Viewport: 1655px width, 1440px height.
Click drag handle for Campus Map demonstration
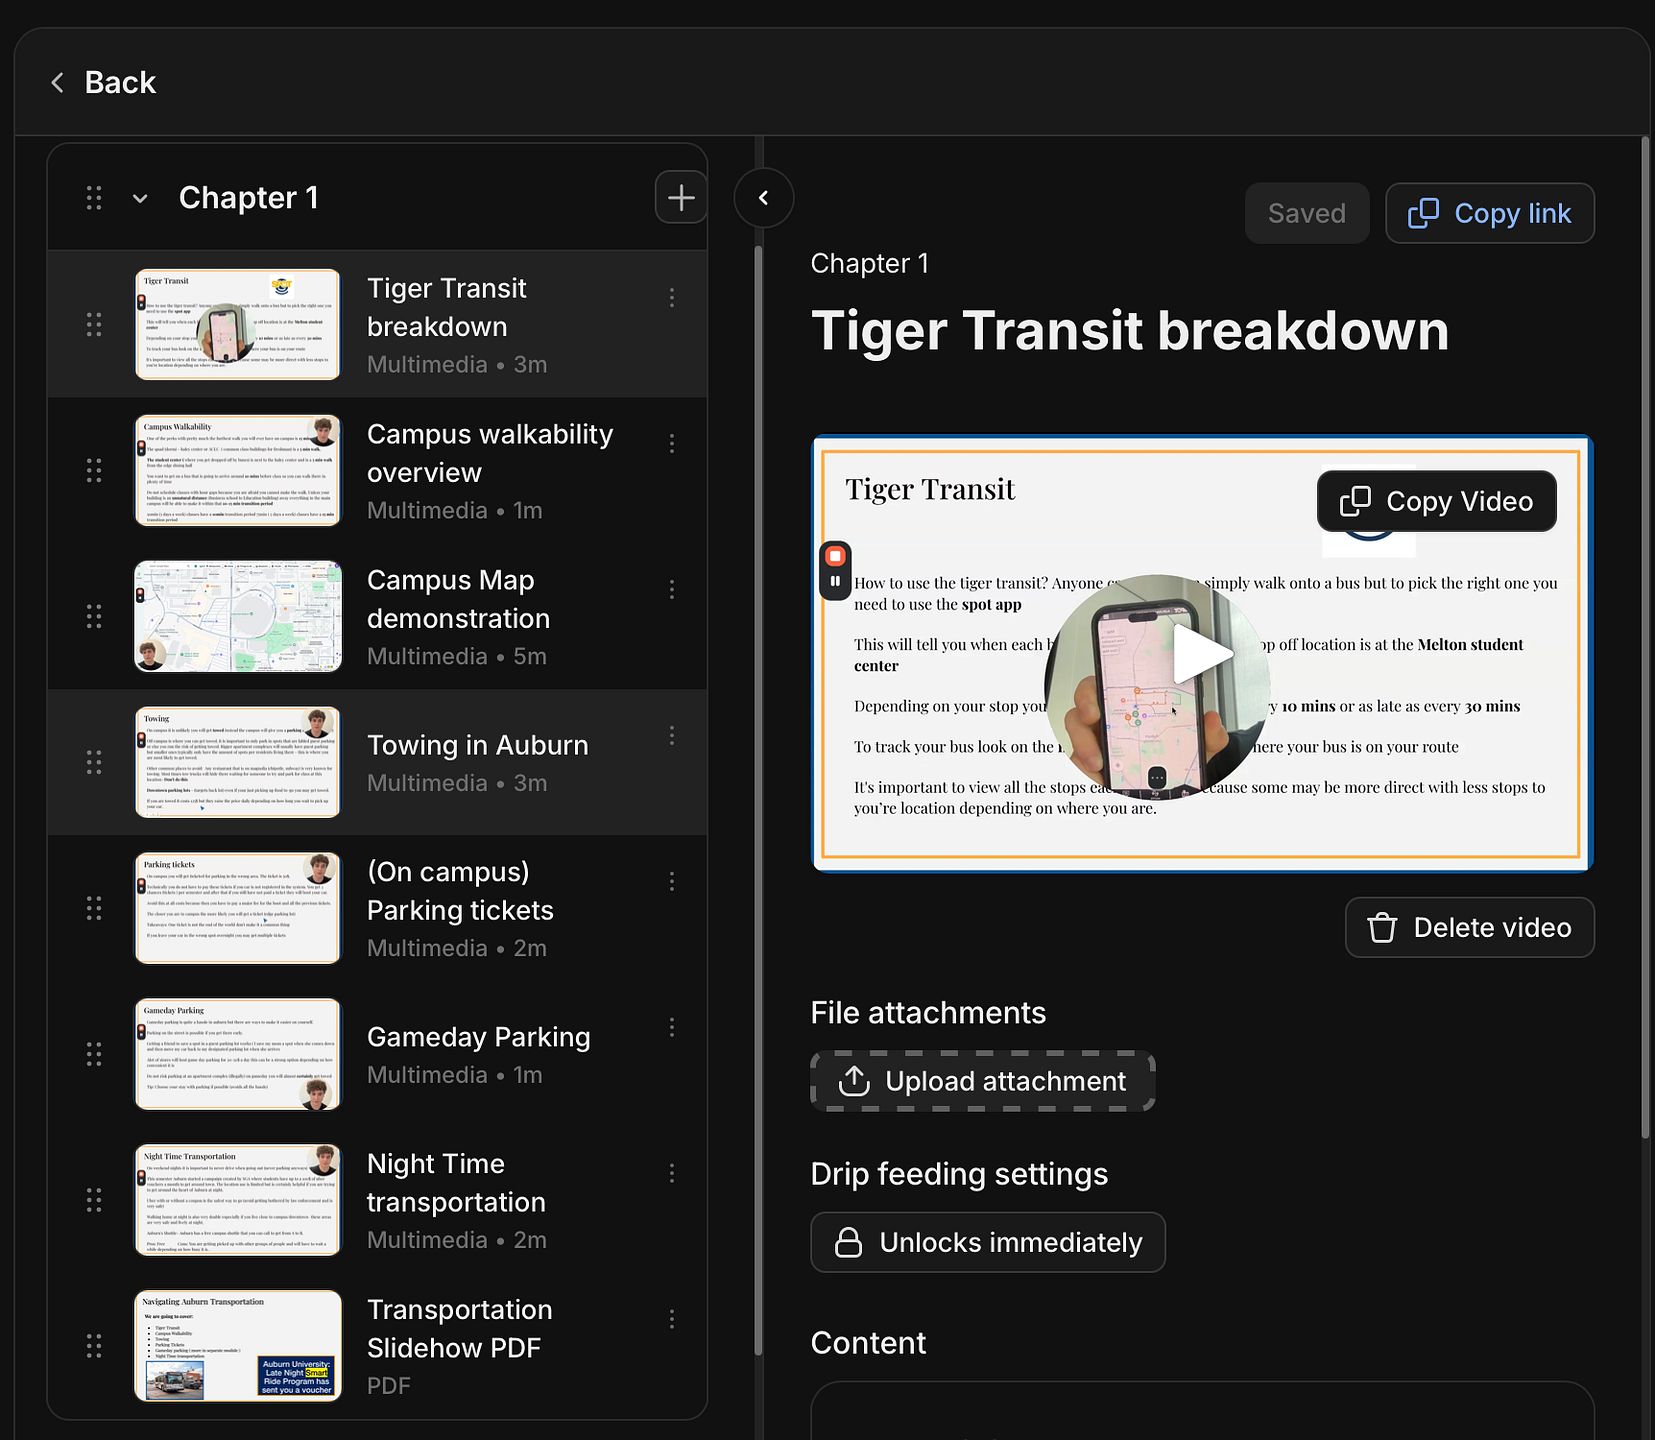(x=94, y=616)
